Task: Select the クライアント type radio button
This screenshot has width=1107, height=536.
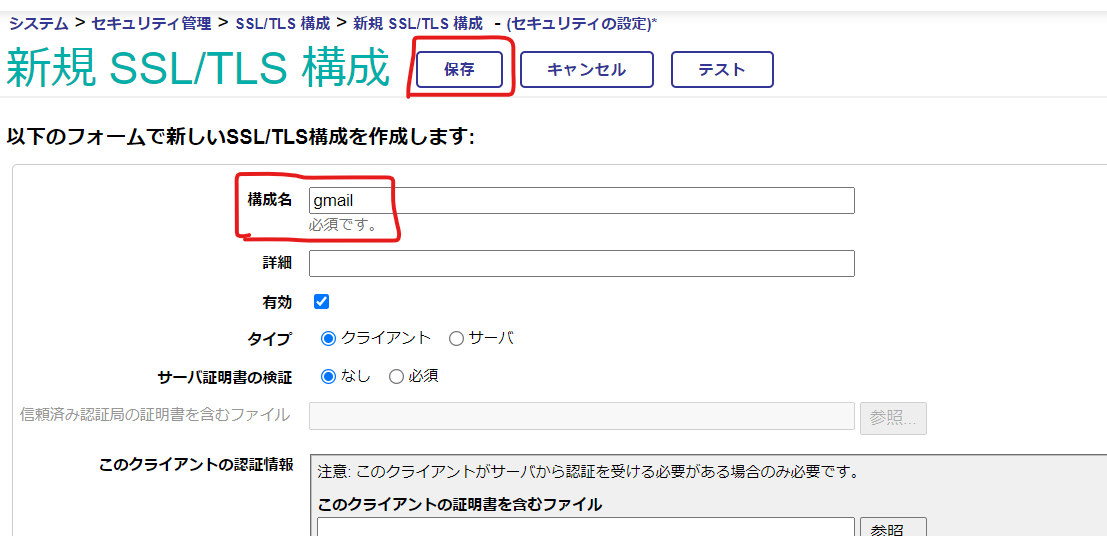Action: tap(329, 339)
